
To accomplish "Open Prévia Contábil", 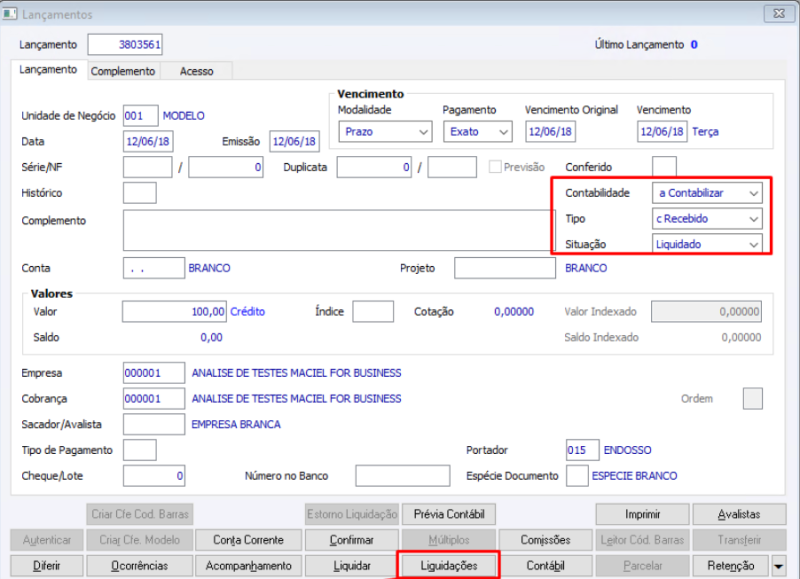I will [x=449, y=514].
